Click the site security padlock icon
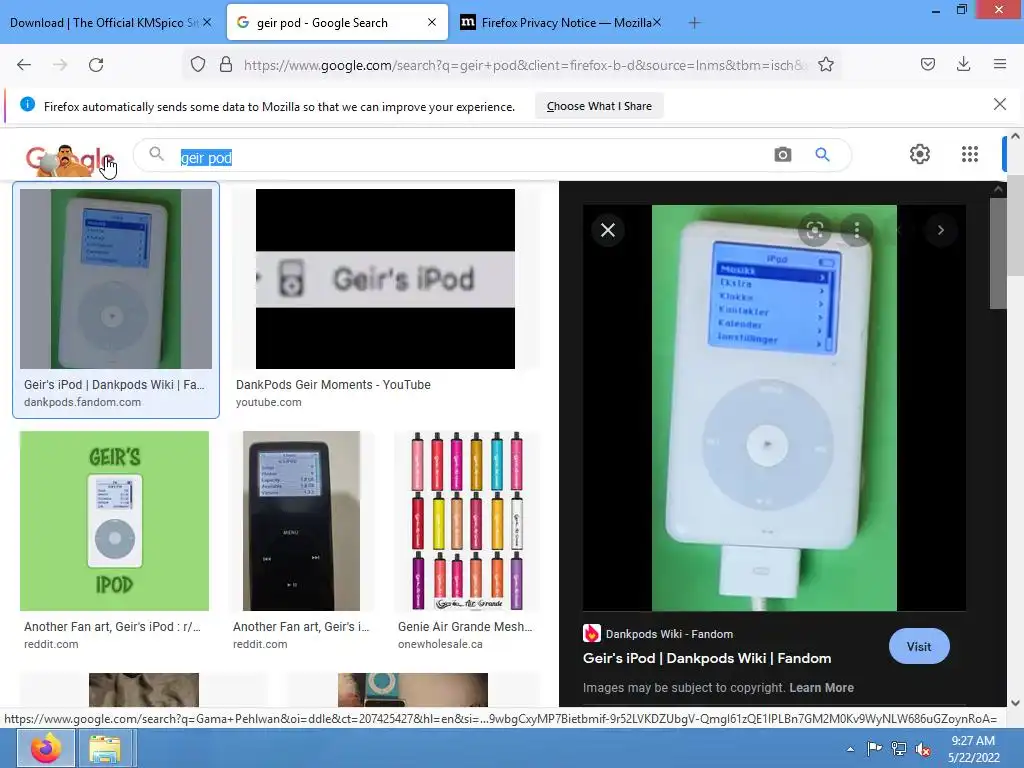Viewport: 1024px width, 768px height. click(x=226, y=64)
